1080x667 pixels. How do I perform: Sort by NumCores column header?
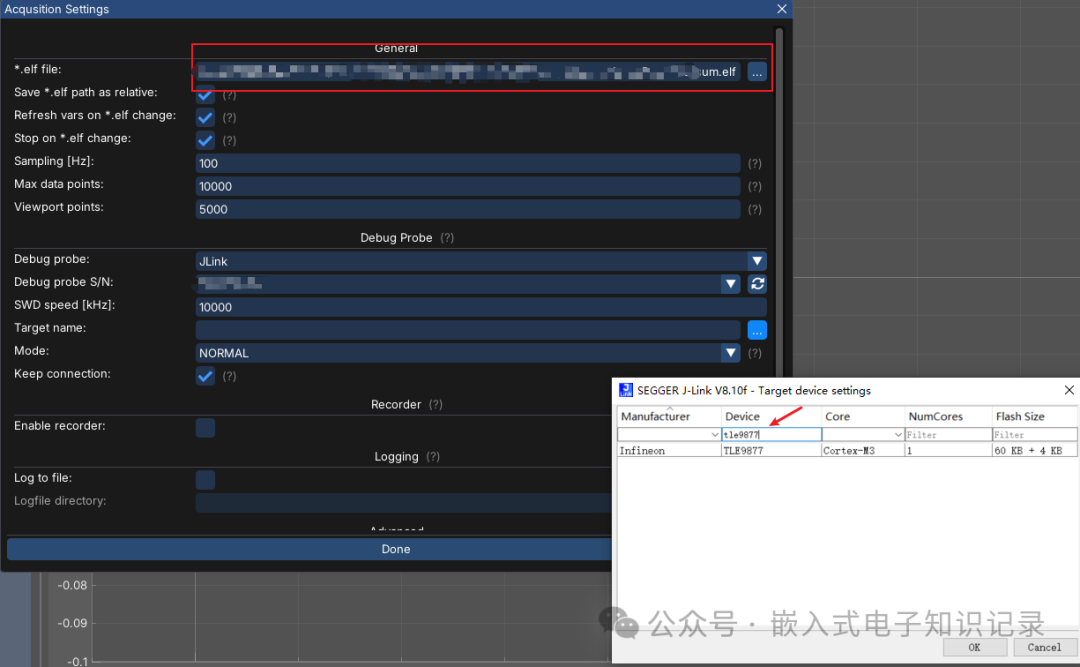click(948, 416)
